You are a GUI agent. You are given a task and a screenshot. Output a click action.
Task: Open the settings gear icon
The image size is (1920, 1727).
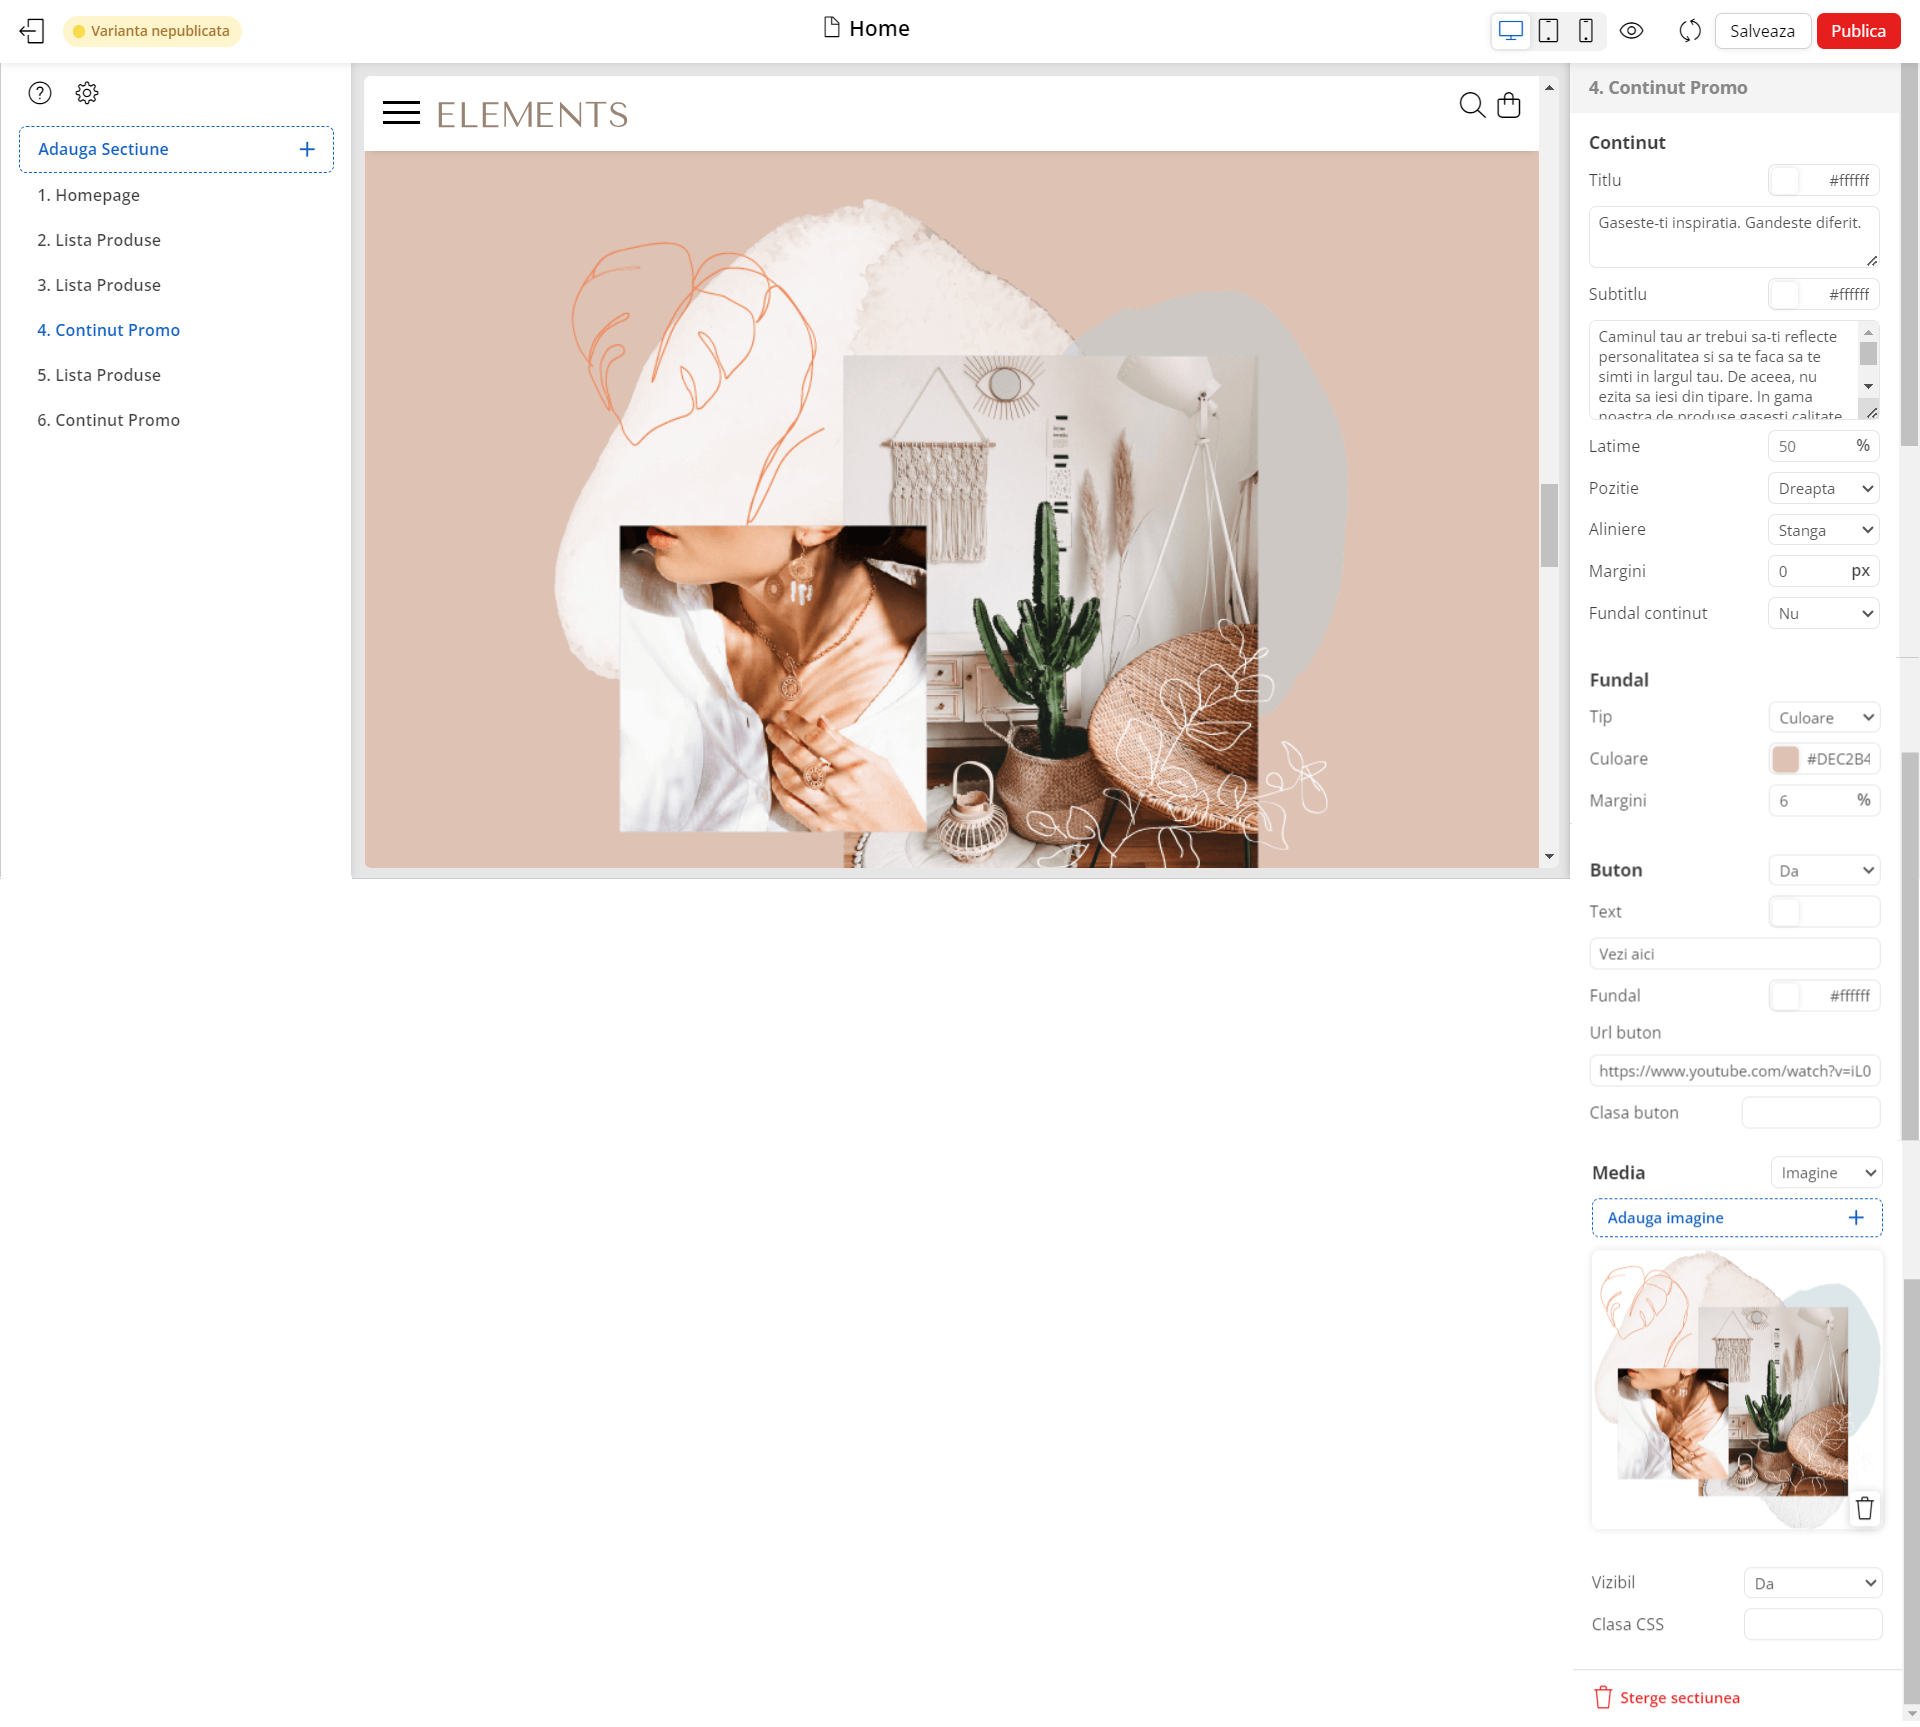87,93
